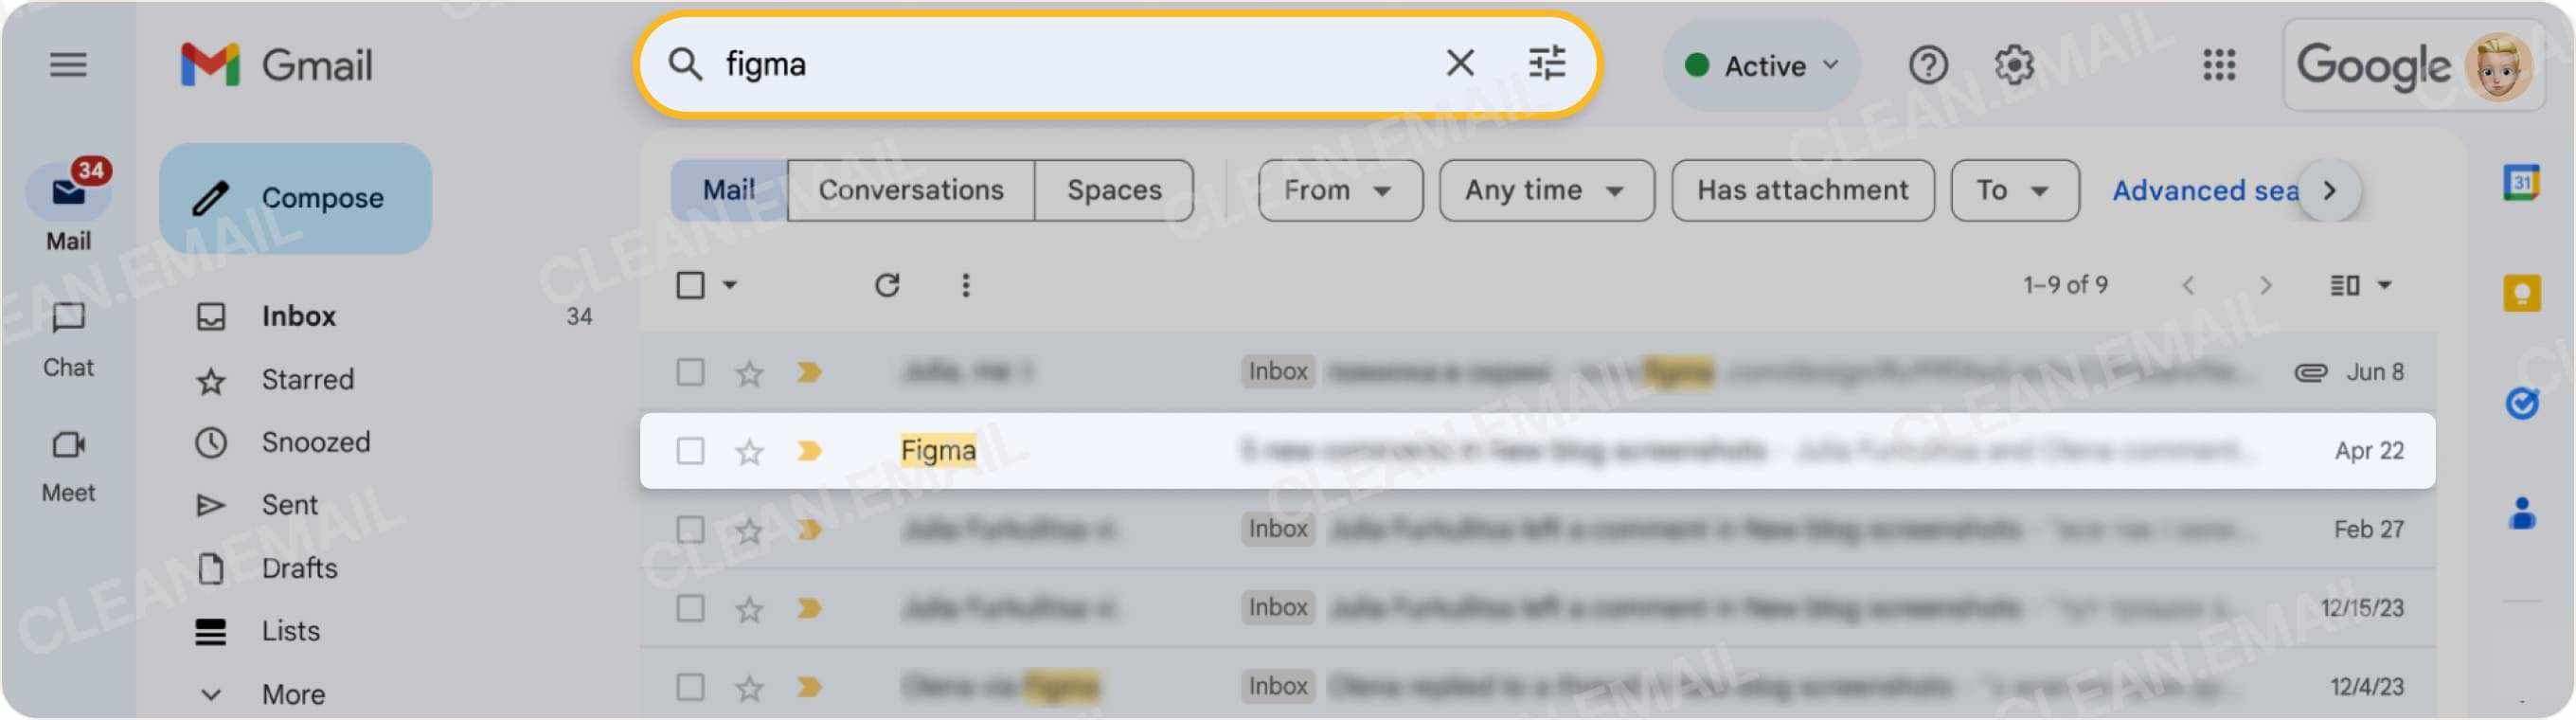Switch to the Conversations tab
The width and height of the screenshot is (2576, 720).
pos(910,189)
